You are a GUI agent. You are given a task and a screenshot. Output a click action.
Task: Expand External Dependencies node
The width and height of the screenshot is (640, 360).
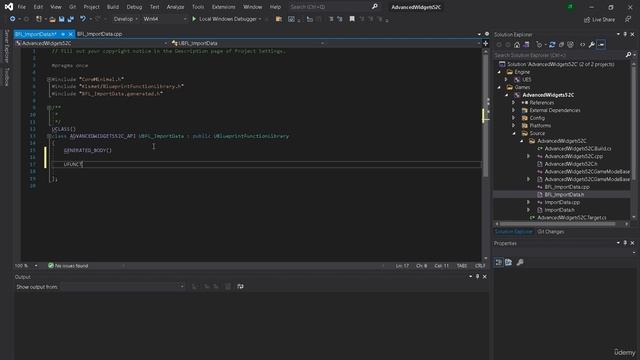pyautogui.click(x=514, y=110)
